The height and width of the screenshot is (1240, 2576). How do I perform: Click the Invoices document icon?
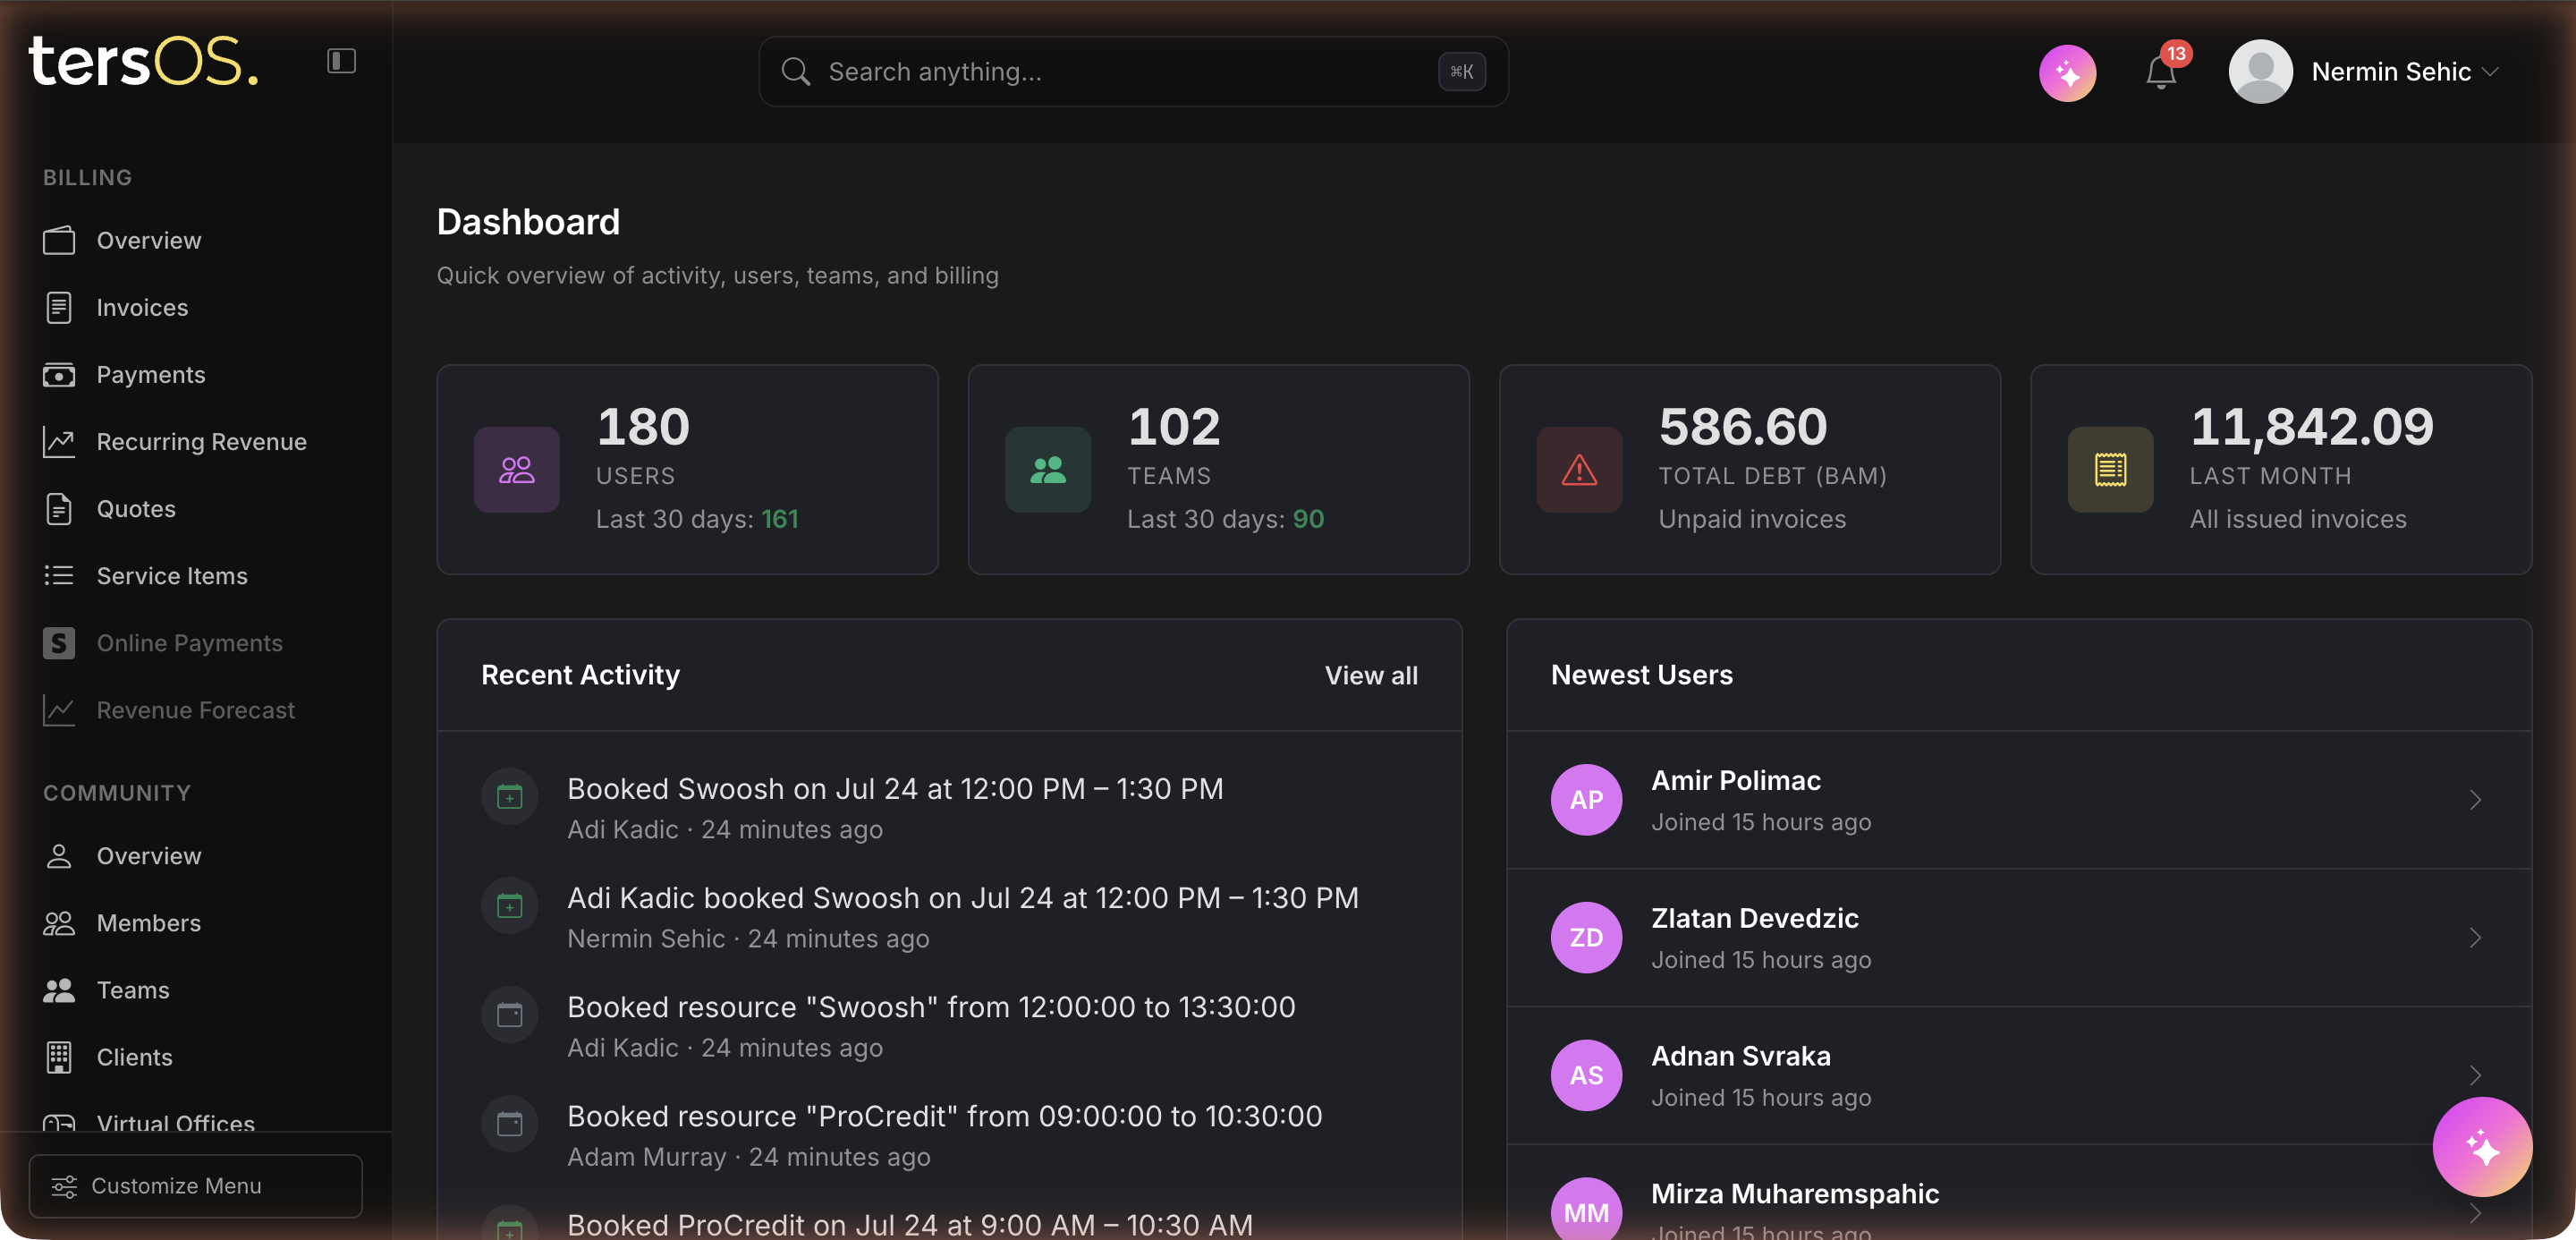[x=59, y=307]
